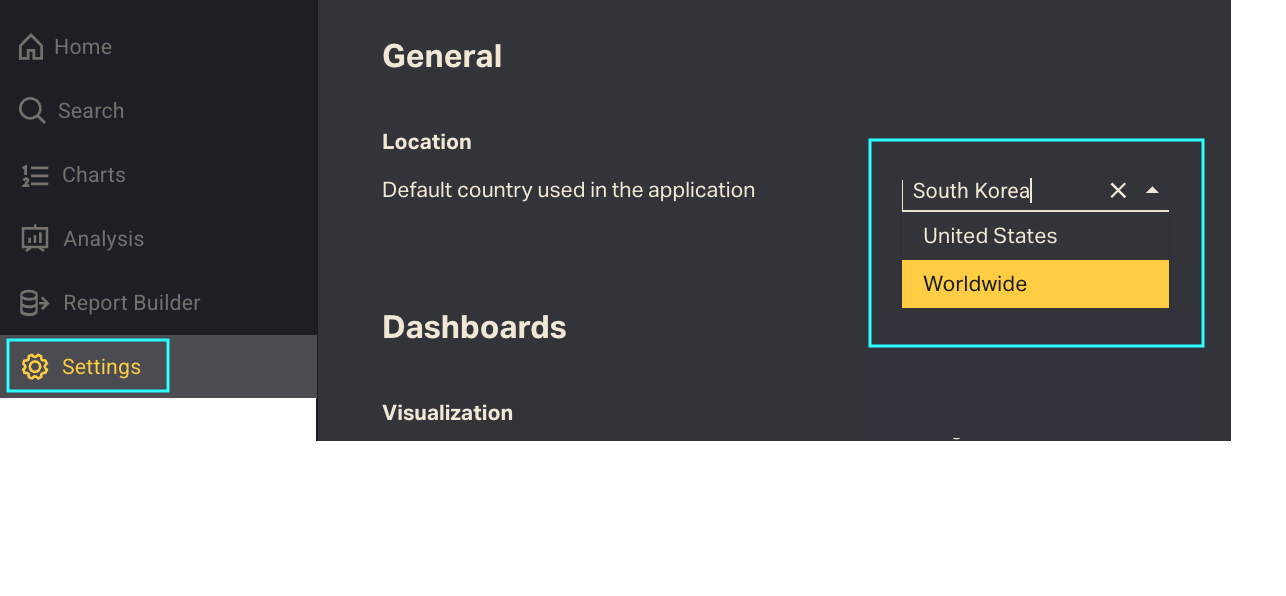
Task: Click the Analysis presentation board icon
Action: point(35,239)
